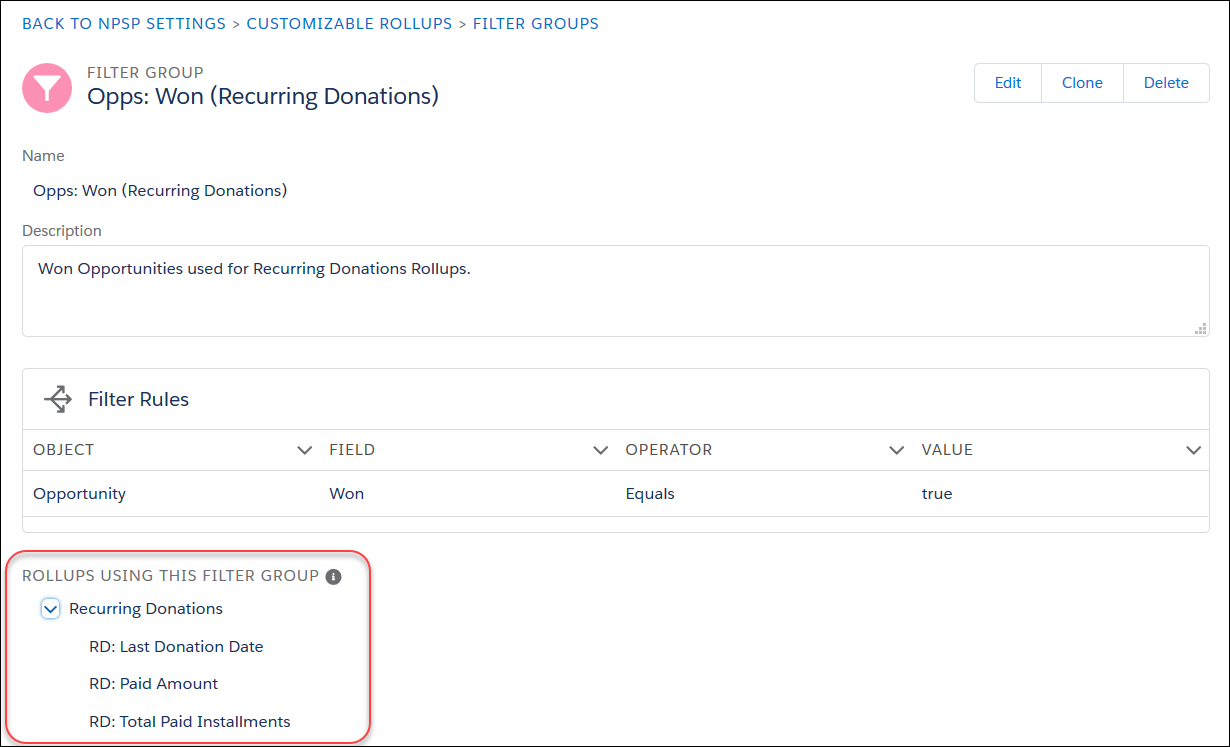Navigate to Customizable Rollups breadcrumb
The height and width of the screenshot is (747, 1230).
pyautogui.click(x=349, y=23)
